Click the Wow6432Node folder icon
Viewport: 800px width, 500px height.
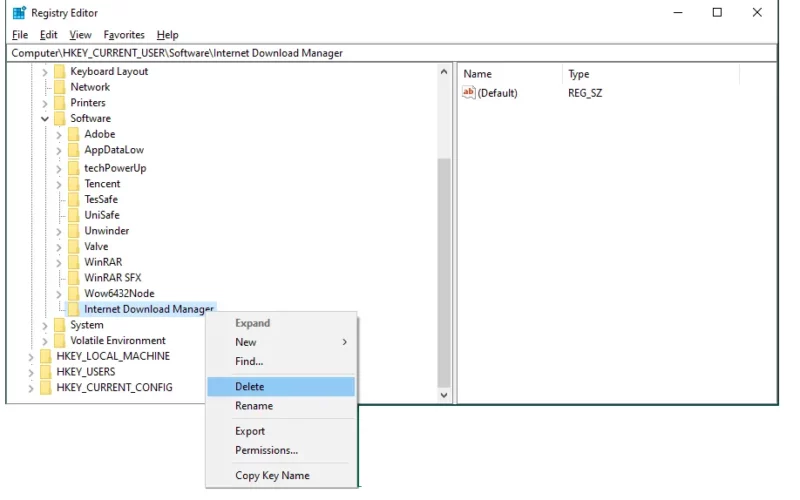coord(73,294)
